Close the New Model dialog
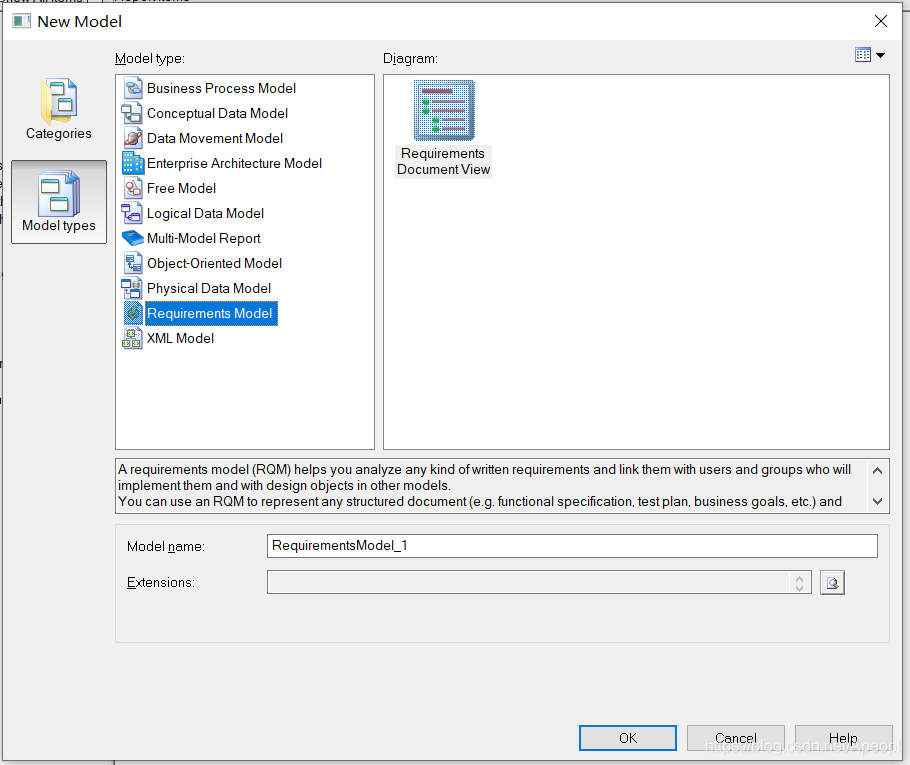The image size is (910, 765). [x=880, y=21]
